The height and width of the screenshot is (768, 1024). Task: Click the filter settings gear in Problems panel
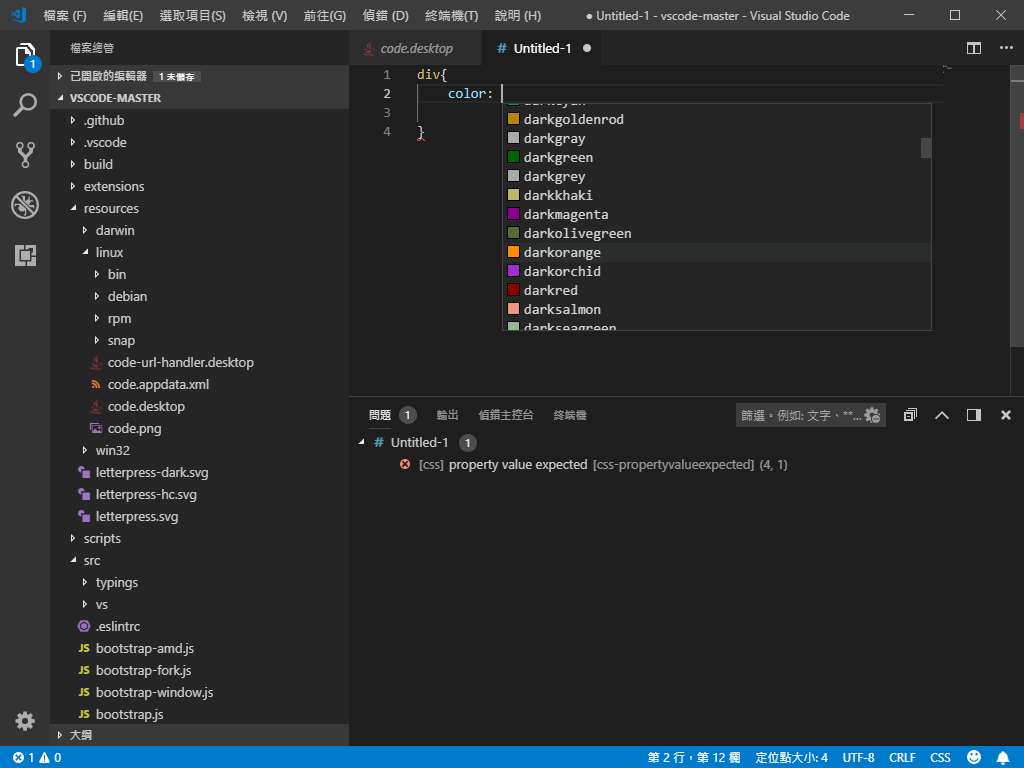tap(872, 415)
